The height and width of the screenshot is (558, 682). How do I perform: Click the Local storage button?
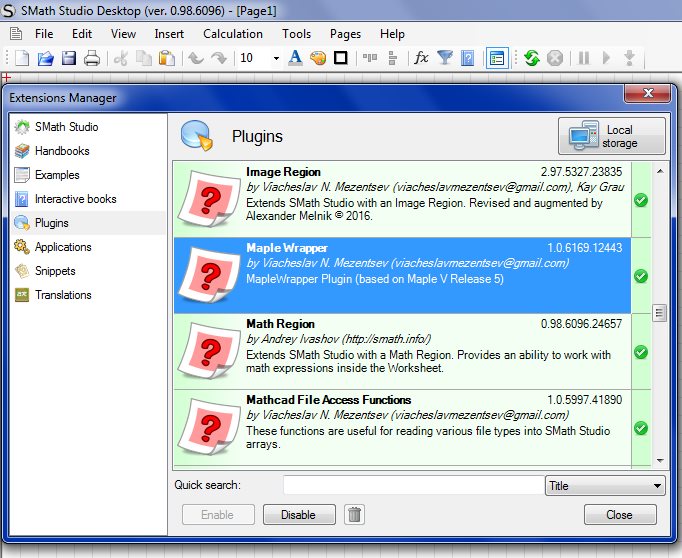tap(611, 136)
